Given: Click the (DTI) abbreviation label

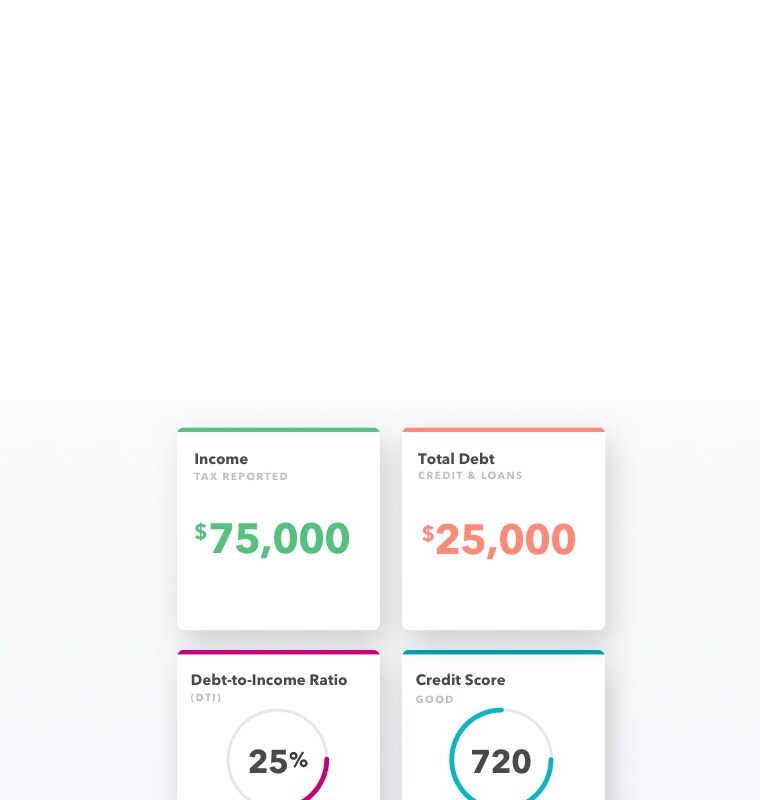Looking at the screenshot, I should (206, 697).
